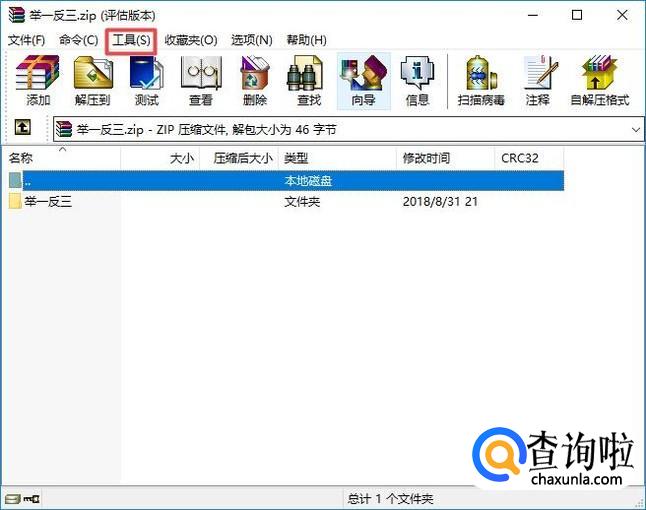Click the 举一反三 folder icon
This screenshot has width=646, height=510.
15,201
